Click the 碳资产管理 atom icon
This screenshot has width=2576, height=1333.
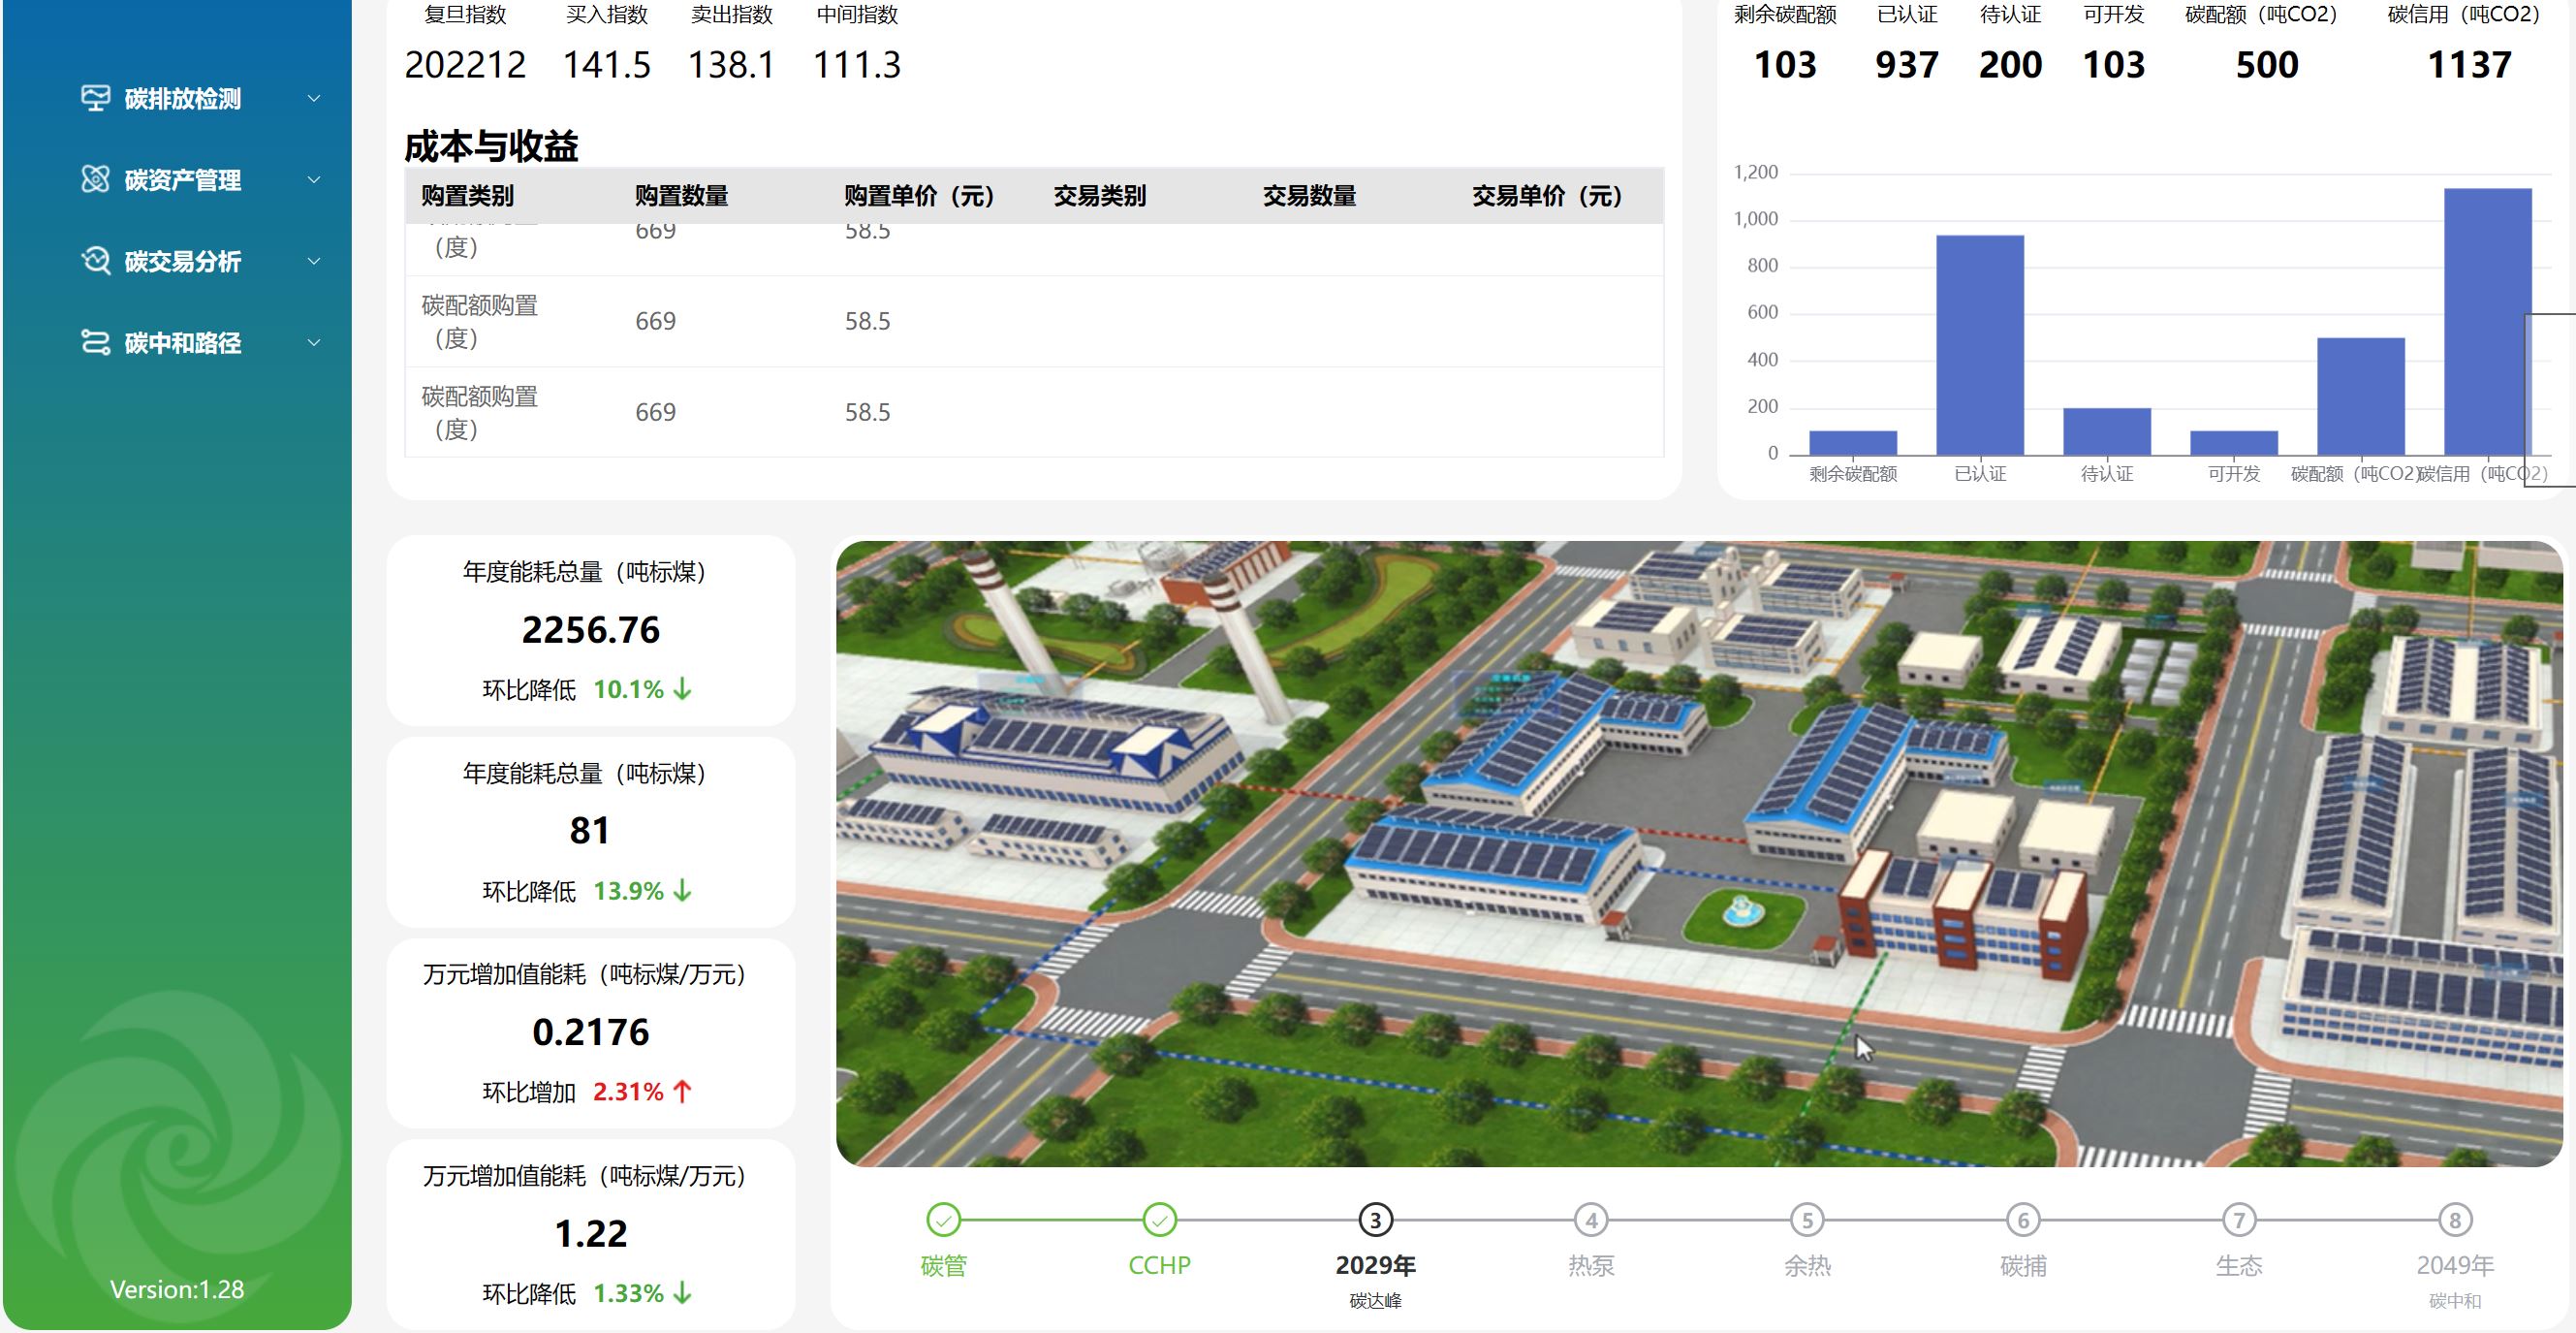[95, 180]
